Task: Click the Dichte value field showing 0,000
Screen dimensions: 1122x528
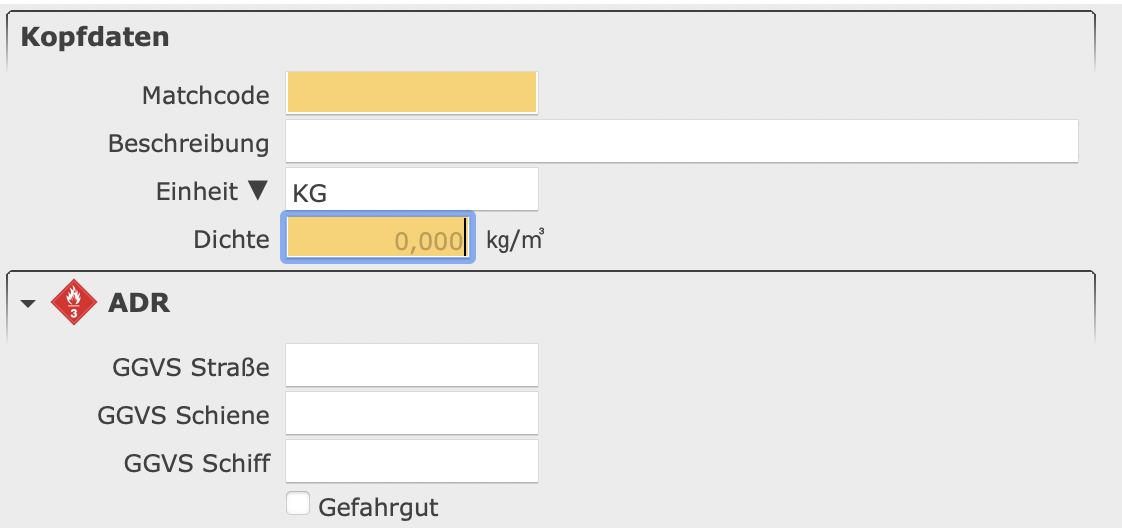Action: tap(378, 239)
